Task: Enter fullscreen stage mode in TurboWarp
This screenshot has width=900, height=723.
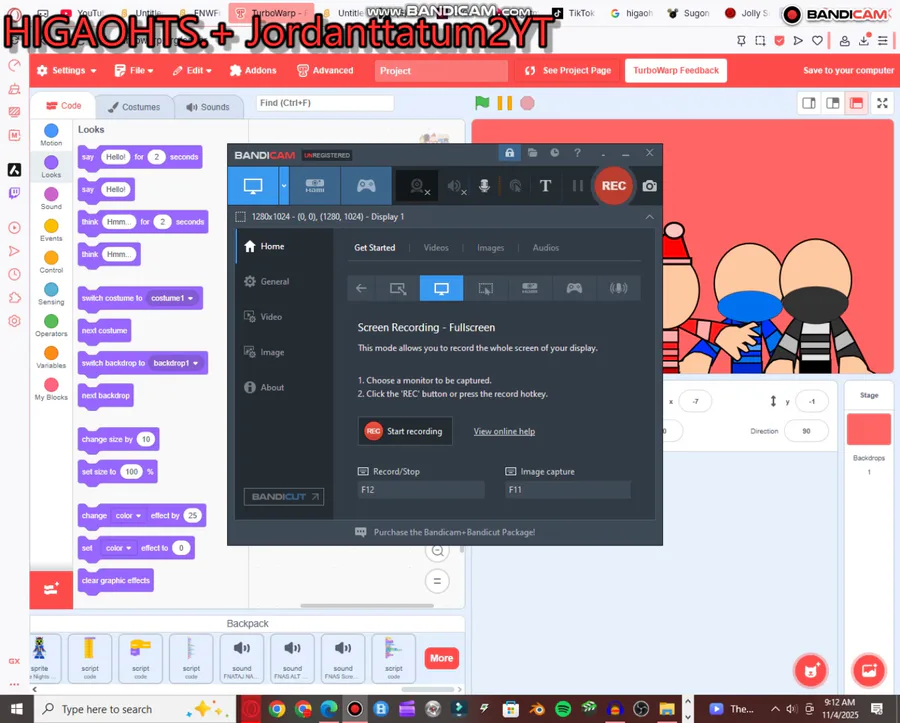Action: [882, 103]
